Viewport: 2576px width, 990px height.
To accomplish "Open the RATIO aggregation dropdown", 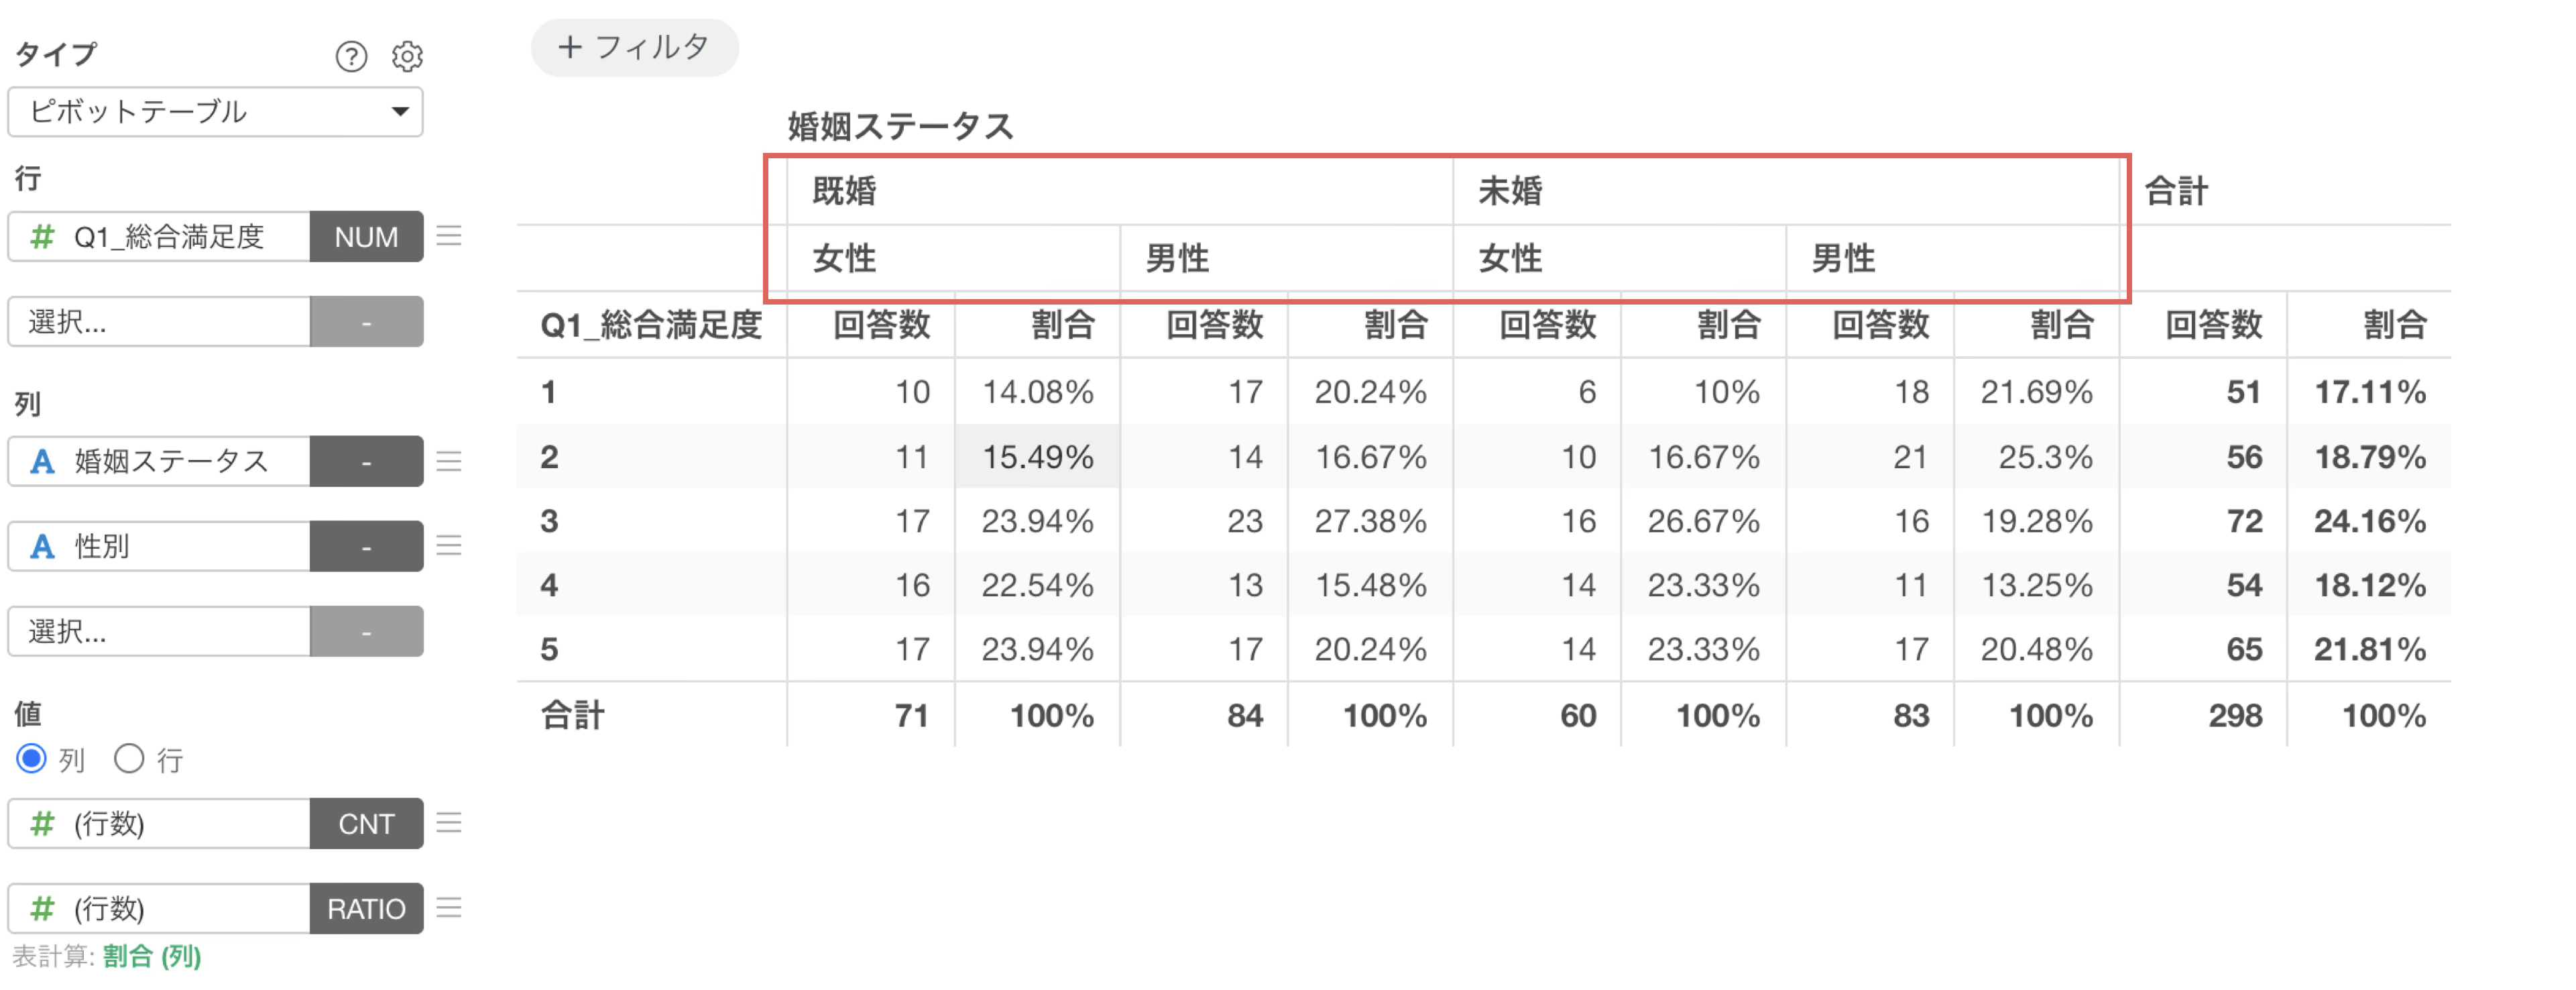I will [366, 908].
